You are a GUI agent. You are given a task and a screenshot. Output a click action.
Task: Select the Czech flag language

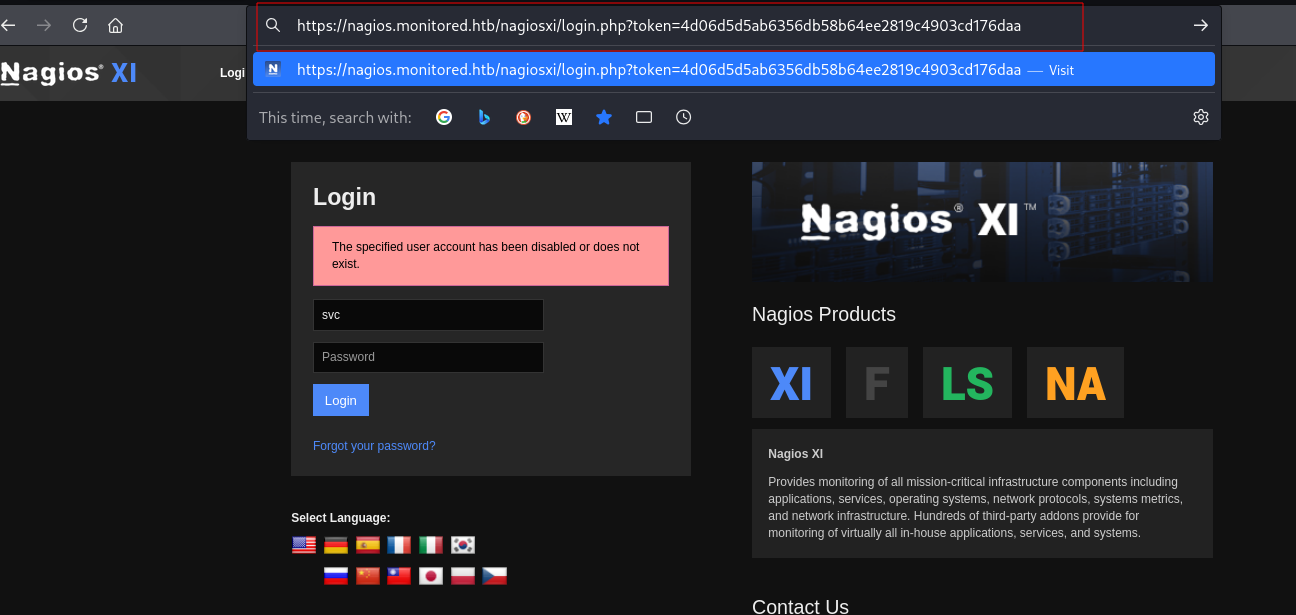pyautogui.click(x=495, y=576)
